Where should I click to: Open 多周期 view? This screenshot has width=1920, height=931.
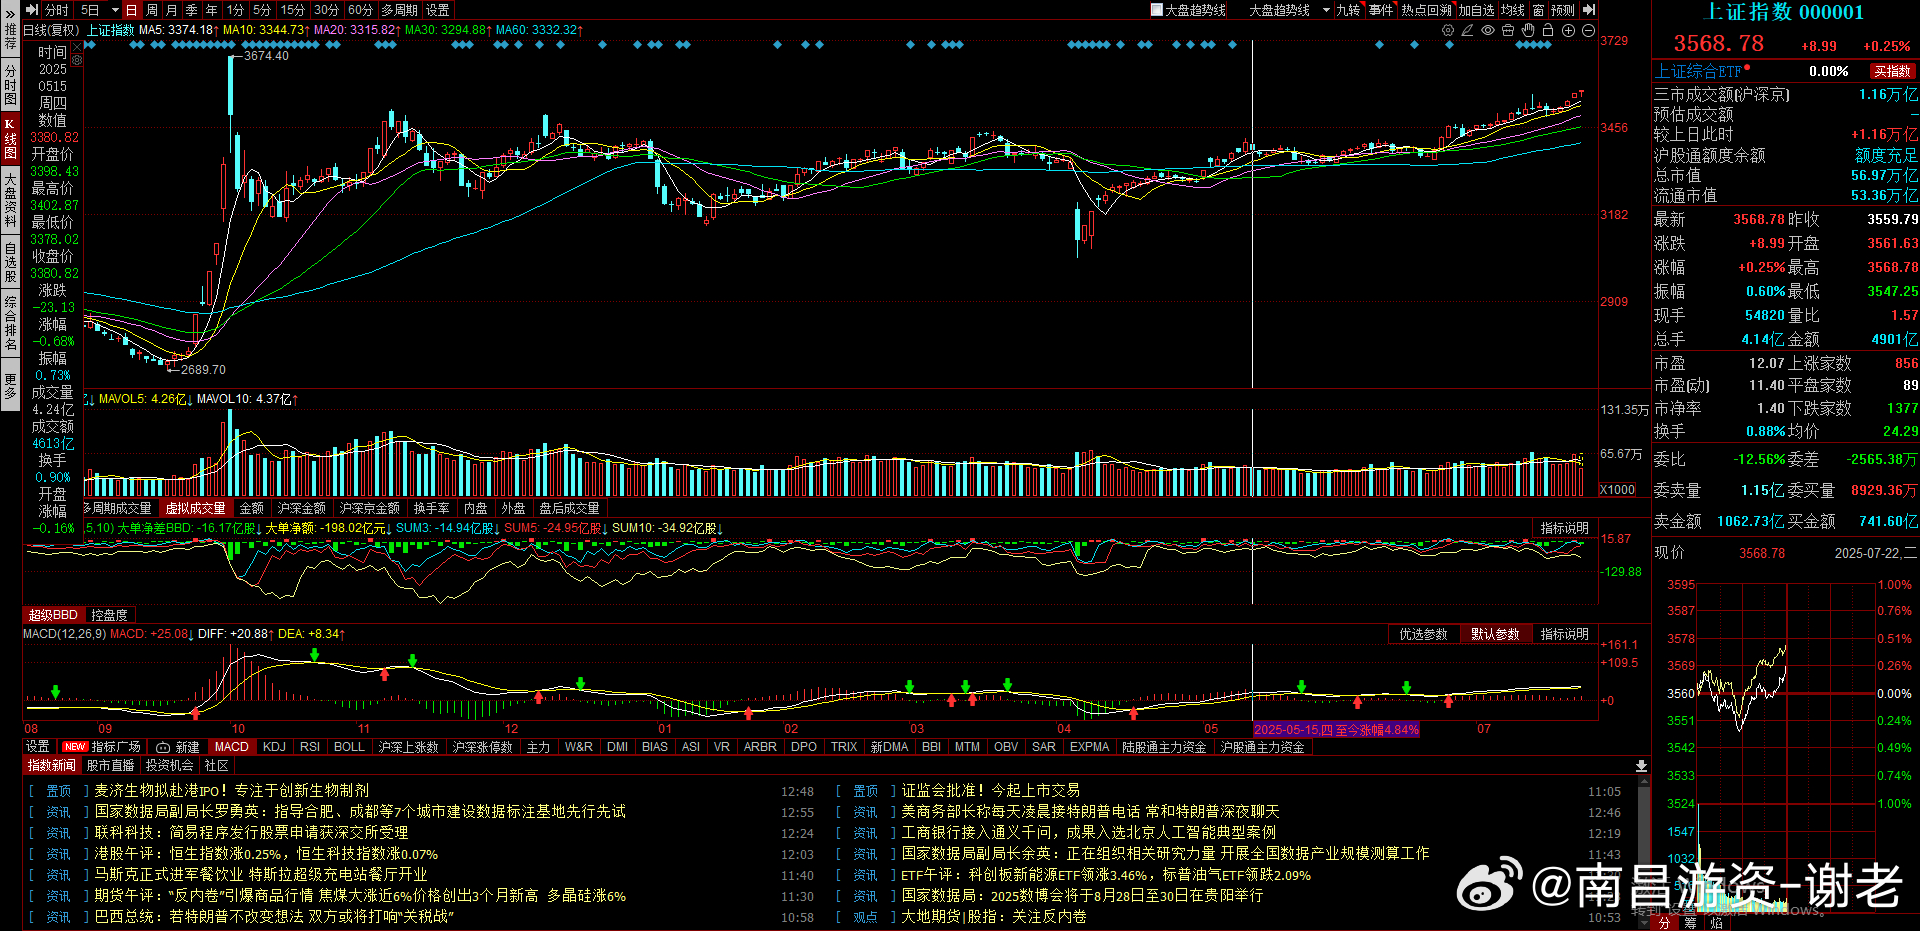(399, 10)
